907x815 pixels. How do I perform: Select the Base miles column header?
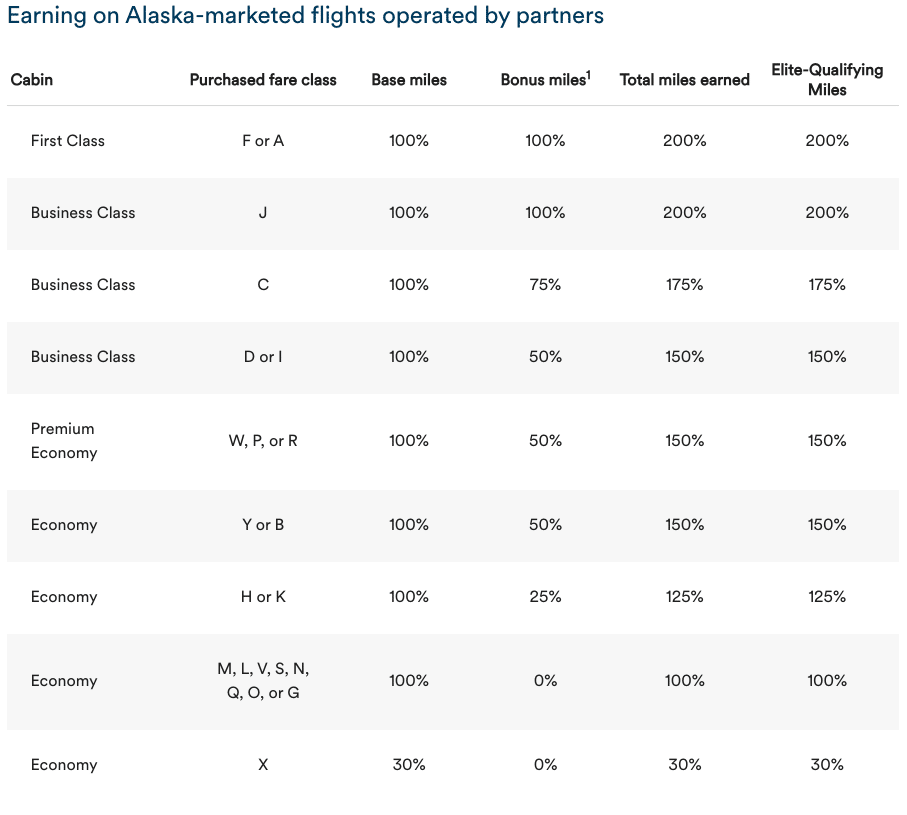pos(409,79)
